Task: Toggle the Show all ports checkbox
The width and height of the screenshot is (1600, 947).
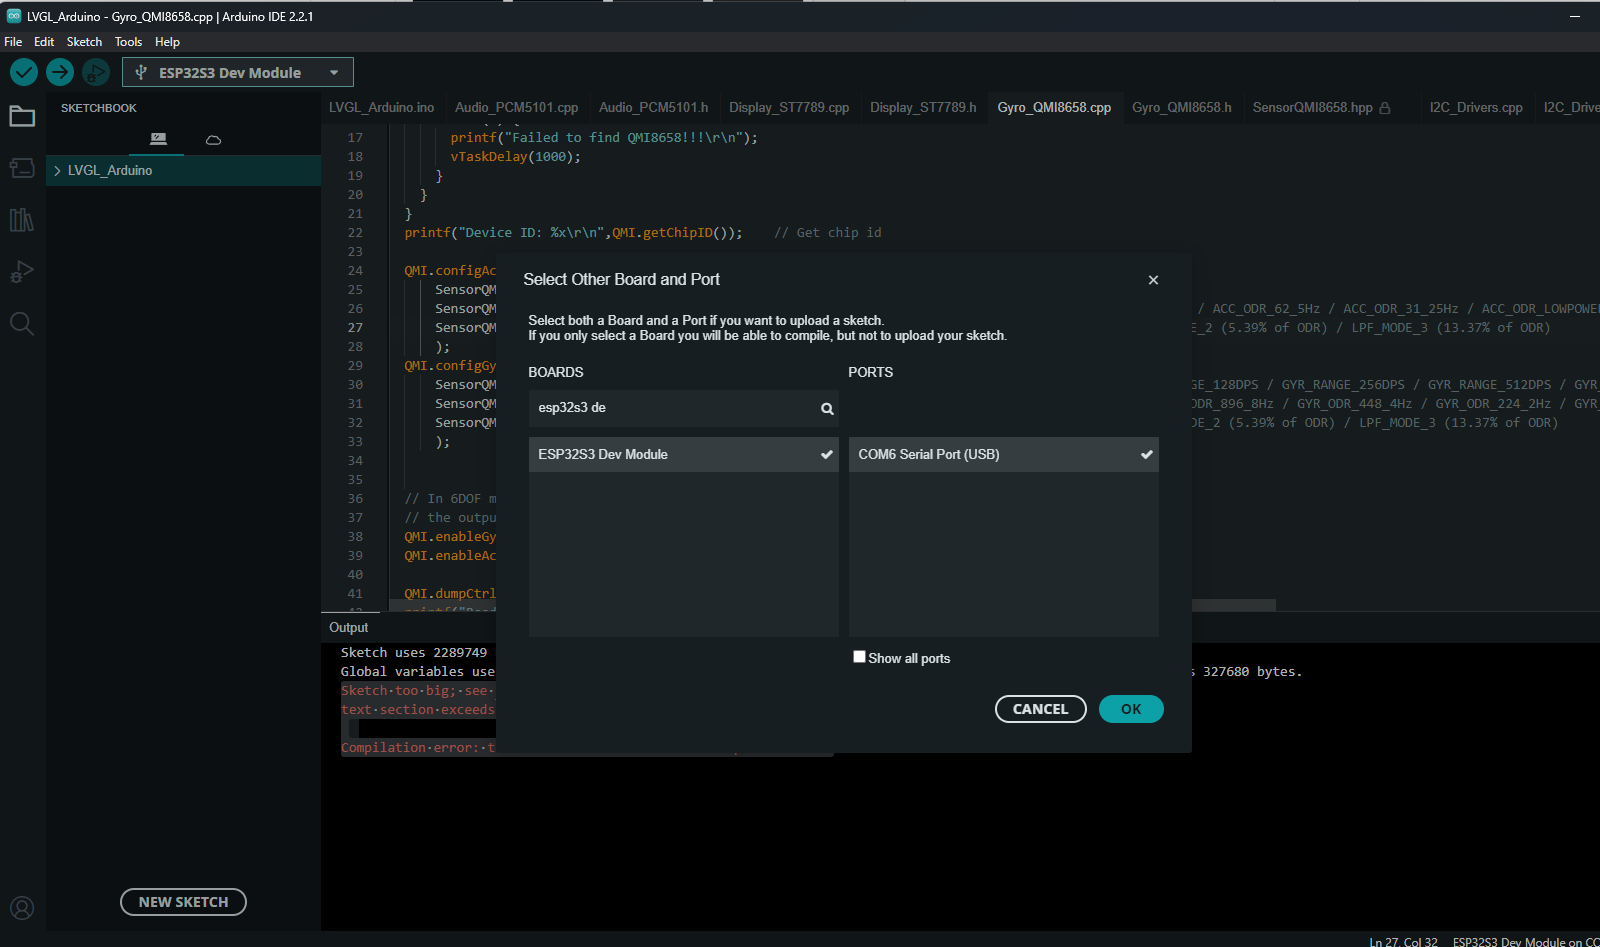Action: [x=859, y=657]
